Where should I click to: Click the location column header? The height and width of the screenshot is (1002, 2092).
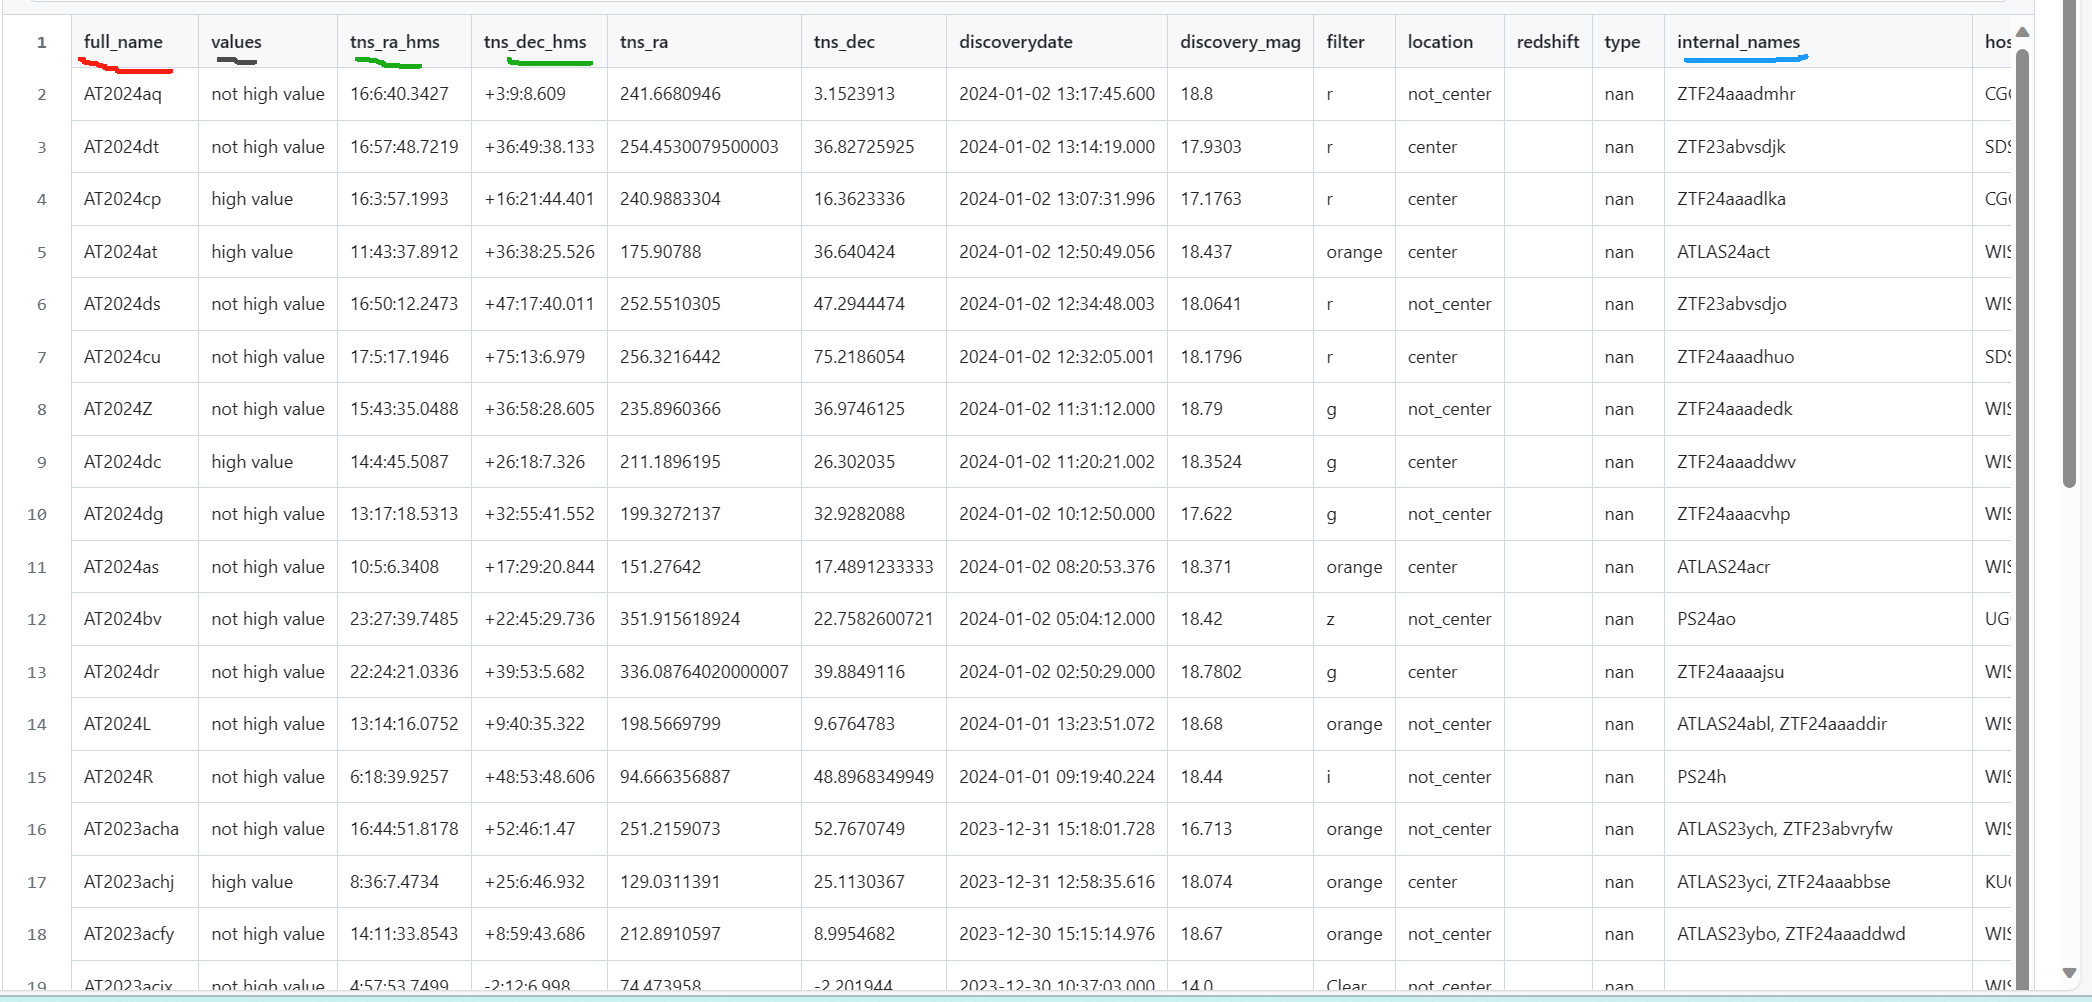click(1440, 42)
